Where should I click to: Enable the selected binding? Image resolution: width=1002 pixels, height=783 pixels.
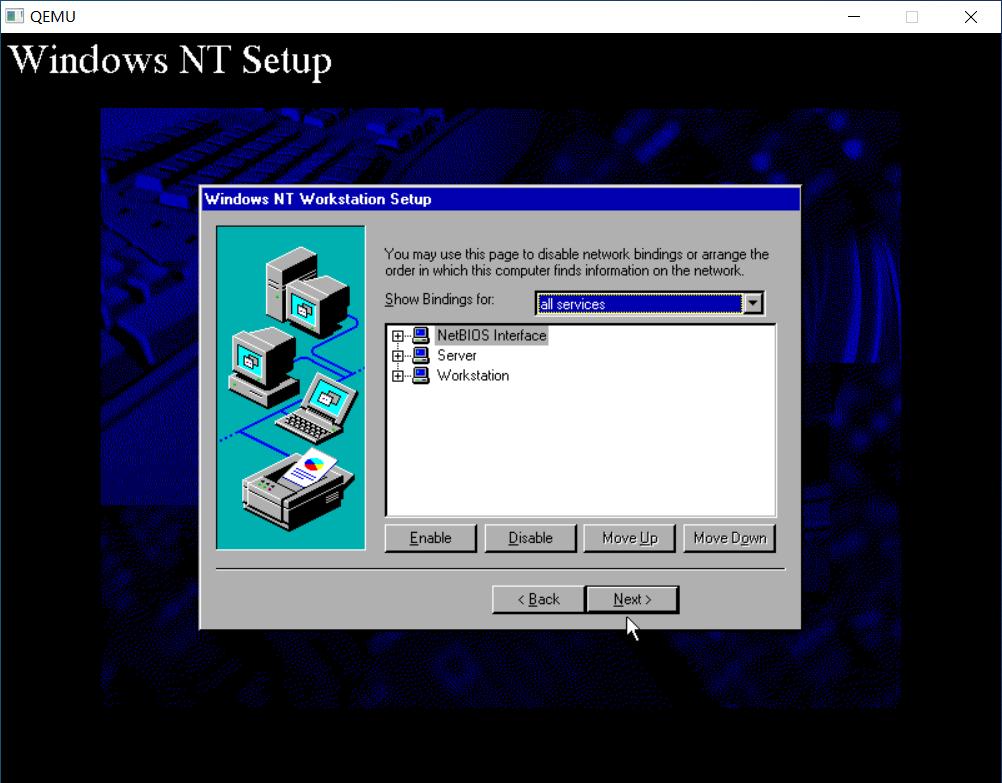[x=430, y=537]
